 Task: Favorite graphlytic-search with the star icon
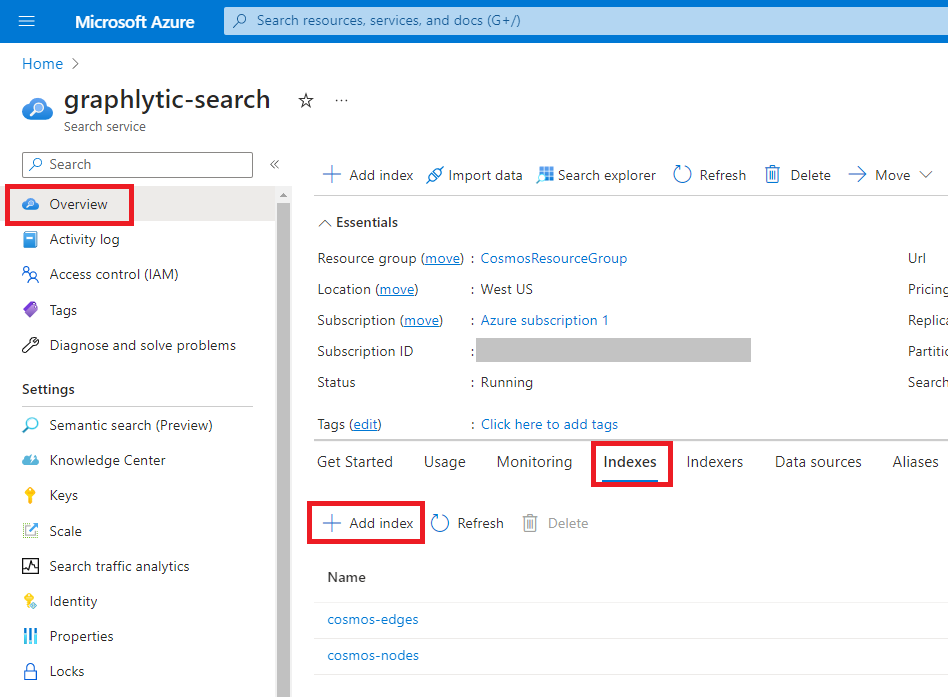click(x=306, y=101)
